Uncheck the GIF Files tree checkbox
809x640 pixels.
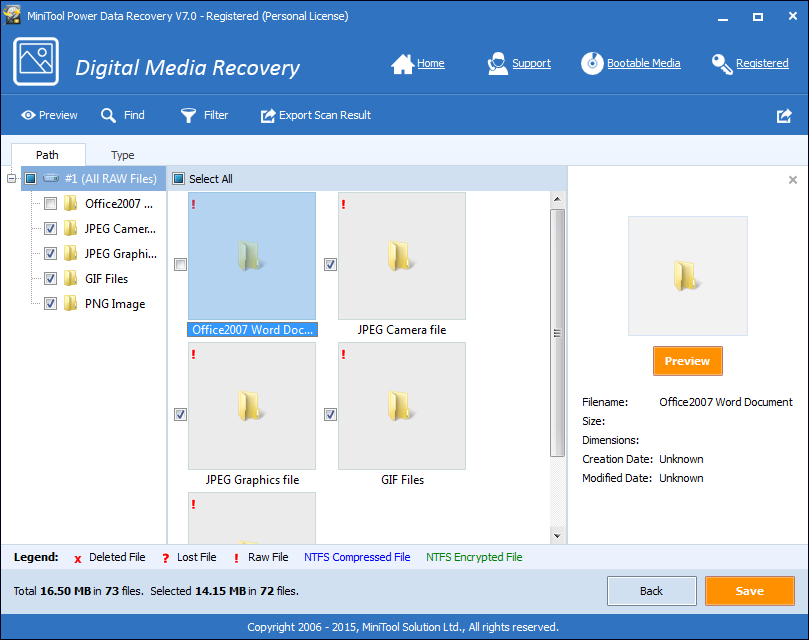[x=51, y=279]
